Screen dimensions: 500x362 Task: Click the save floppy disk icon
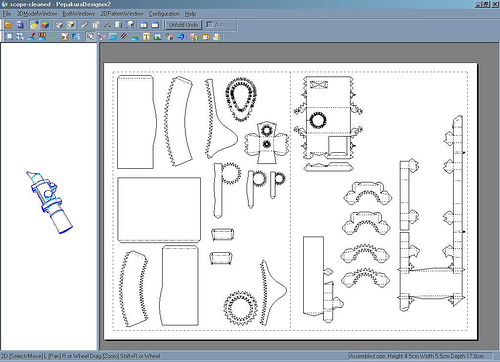coord(20,25)
